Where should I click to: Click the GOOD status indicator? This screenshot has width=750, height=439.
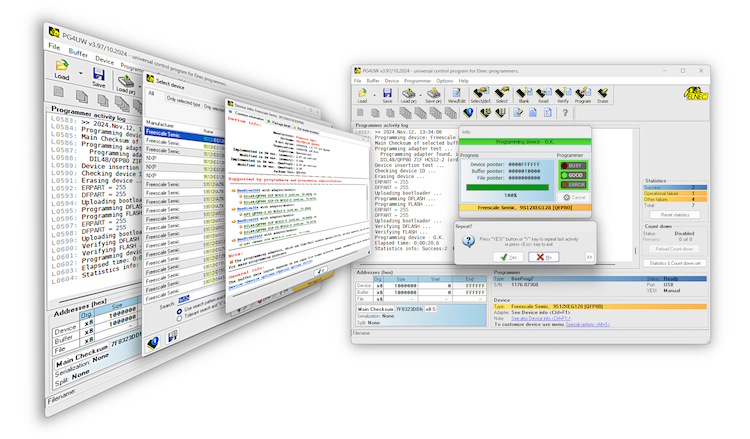(573, 175)
